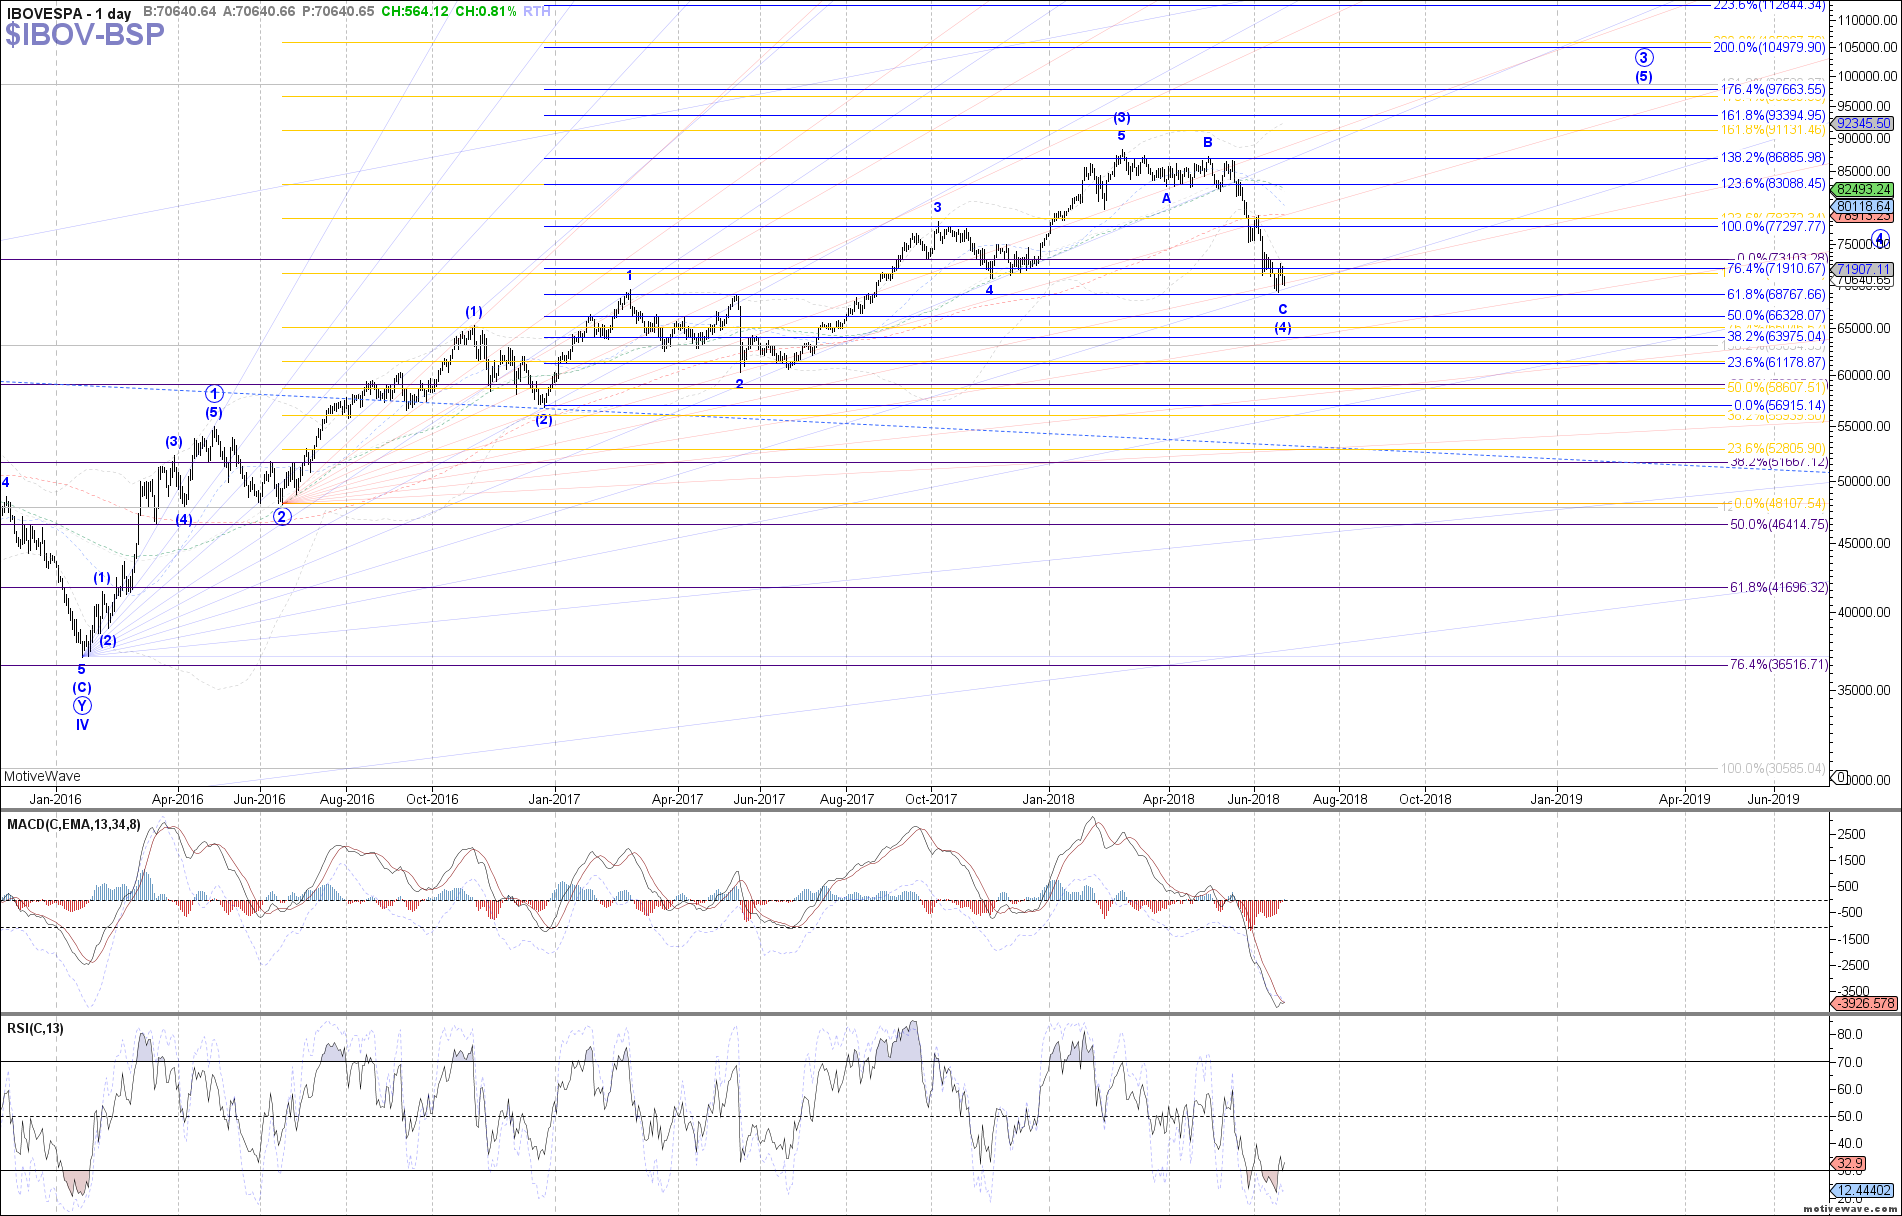
Task: Select the 138.2%(86885.98) Fibonacci label
Action: click(1772, 157)
